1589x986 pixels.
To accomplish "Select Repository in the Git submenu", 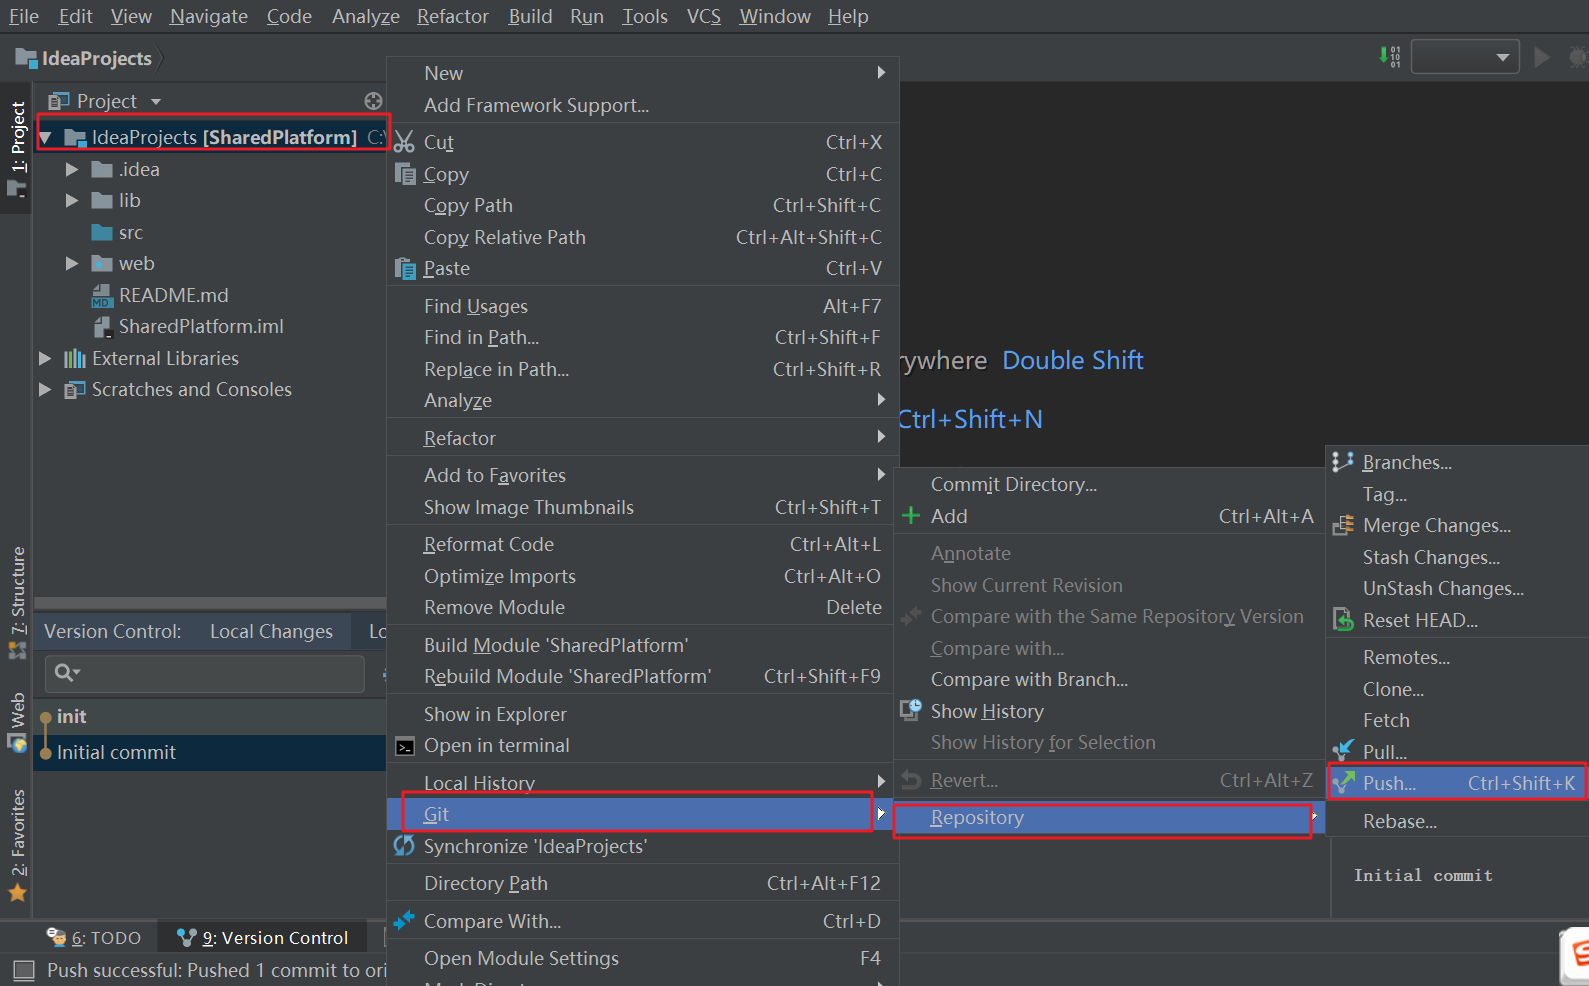I will point(1109,817).
